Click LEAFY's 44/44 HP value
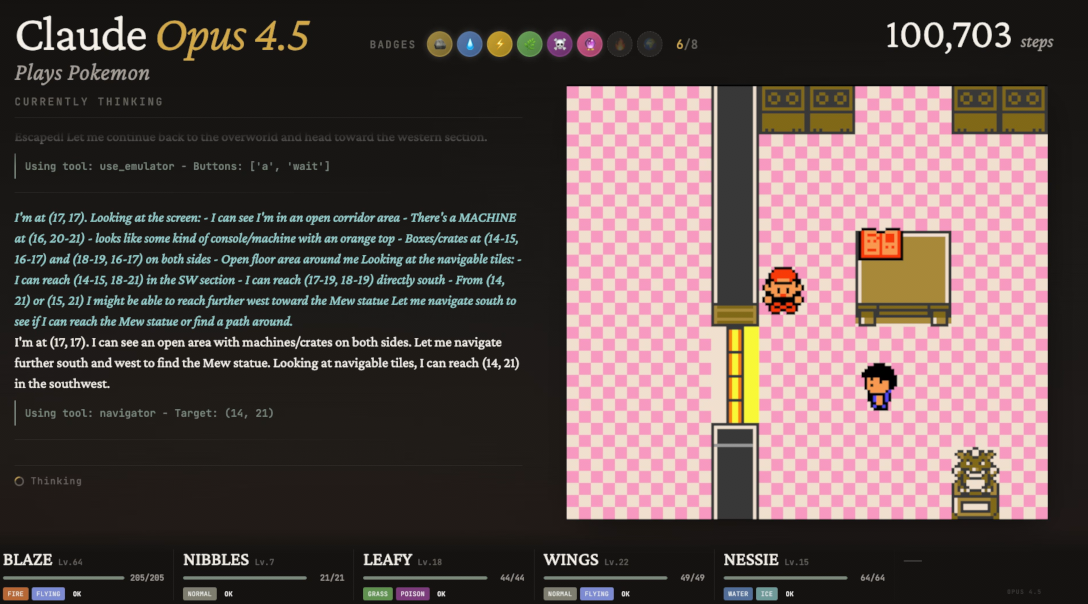 (x=512, y=578)
